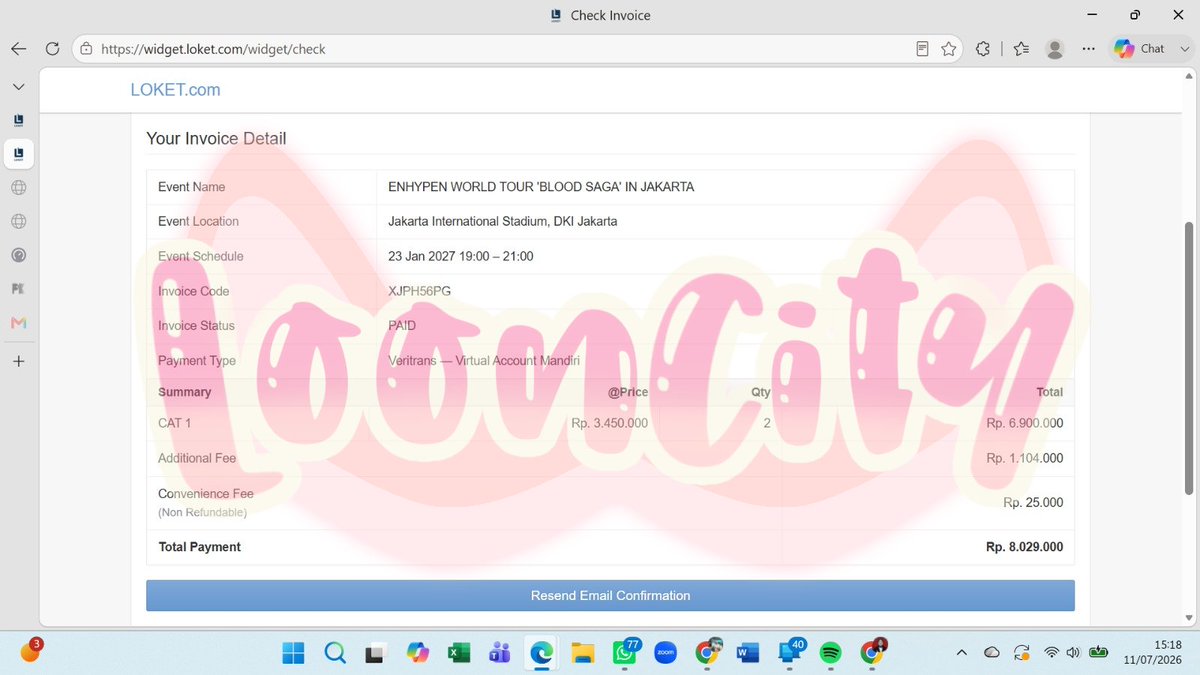Select the event name ENHYPEN WORLD TOUR text
This screenshot has width=1200, height=675.
click(x=541, y=187)
